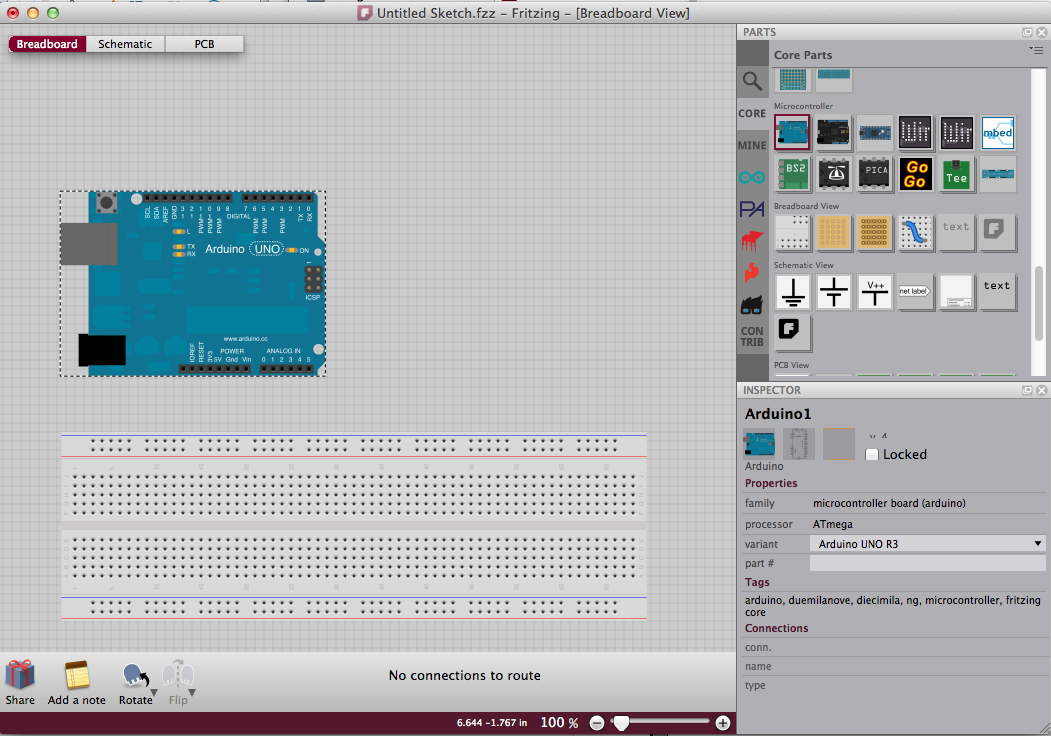Undock the Parts panel
This screenshot has width=1051, height=736.
tap(1028, 32)
